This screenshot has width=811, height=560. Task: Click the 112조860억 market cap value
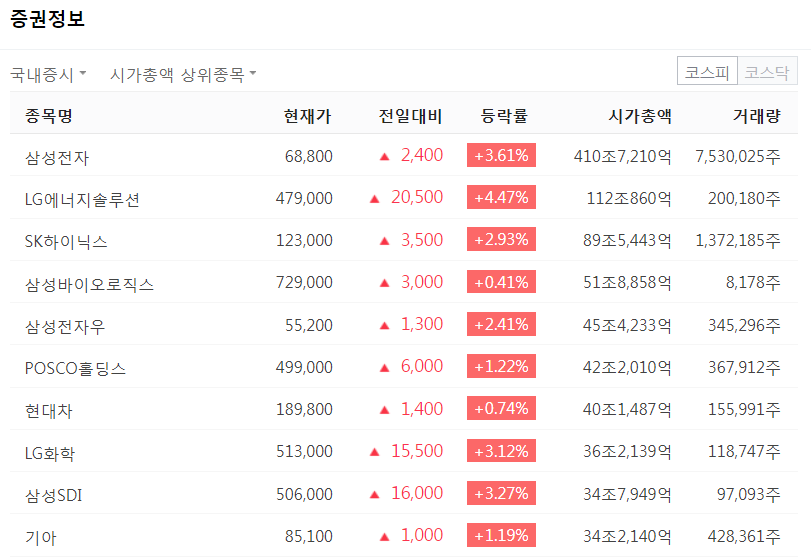click(x=629, y=198)
